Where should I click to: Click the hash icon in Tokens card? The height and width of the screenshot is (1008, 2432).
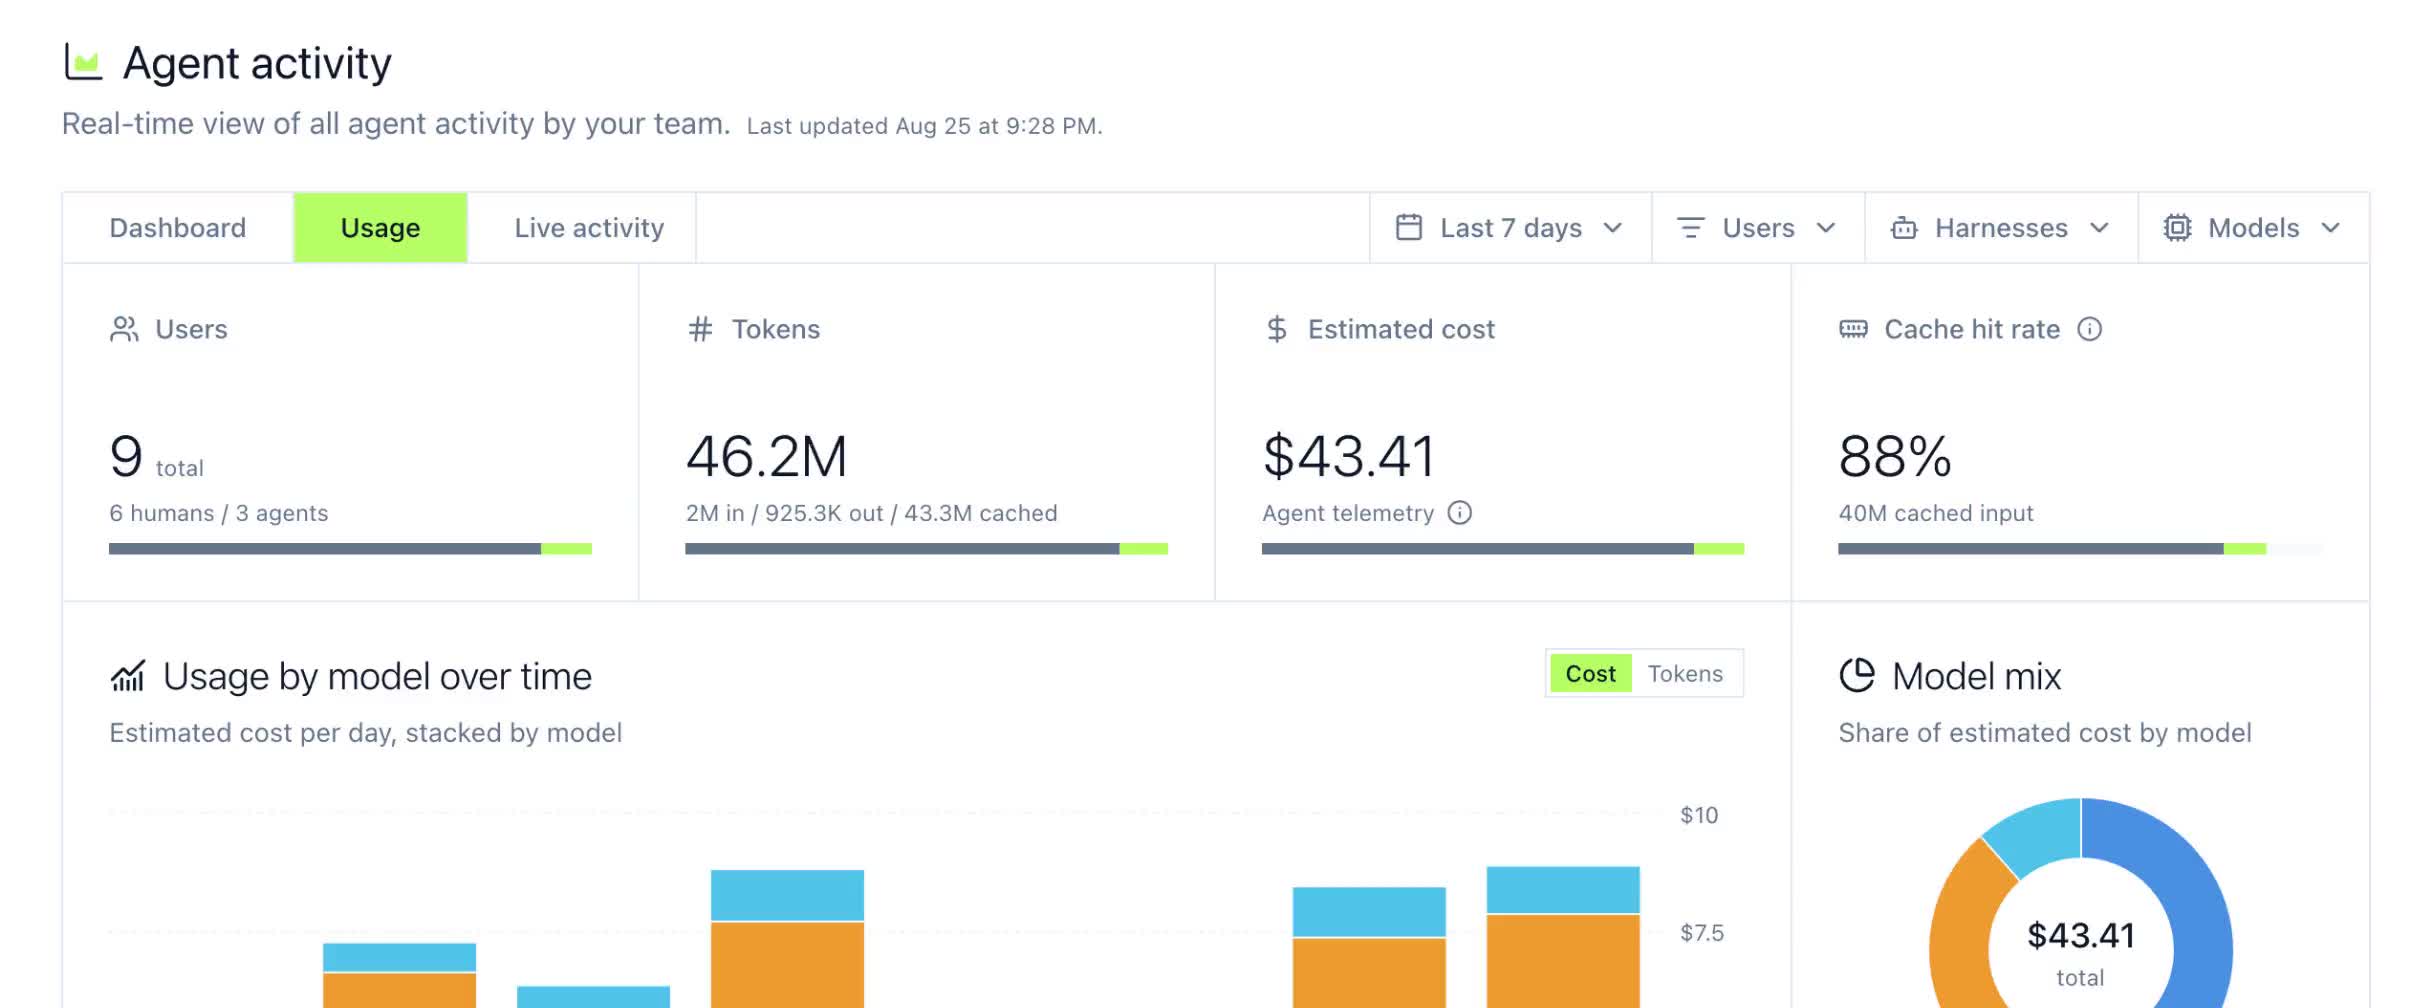(700, 329)
